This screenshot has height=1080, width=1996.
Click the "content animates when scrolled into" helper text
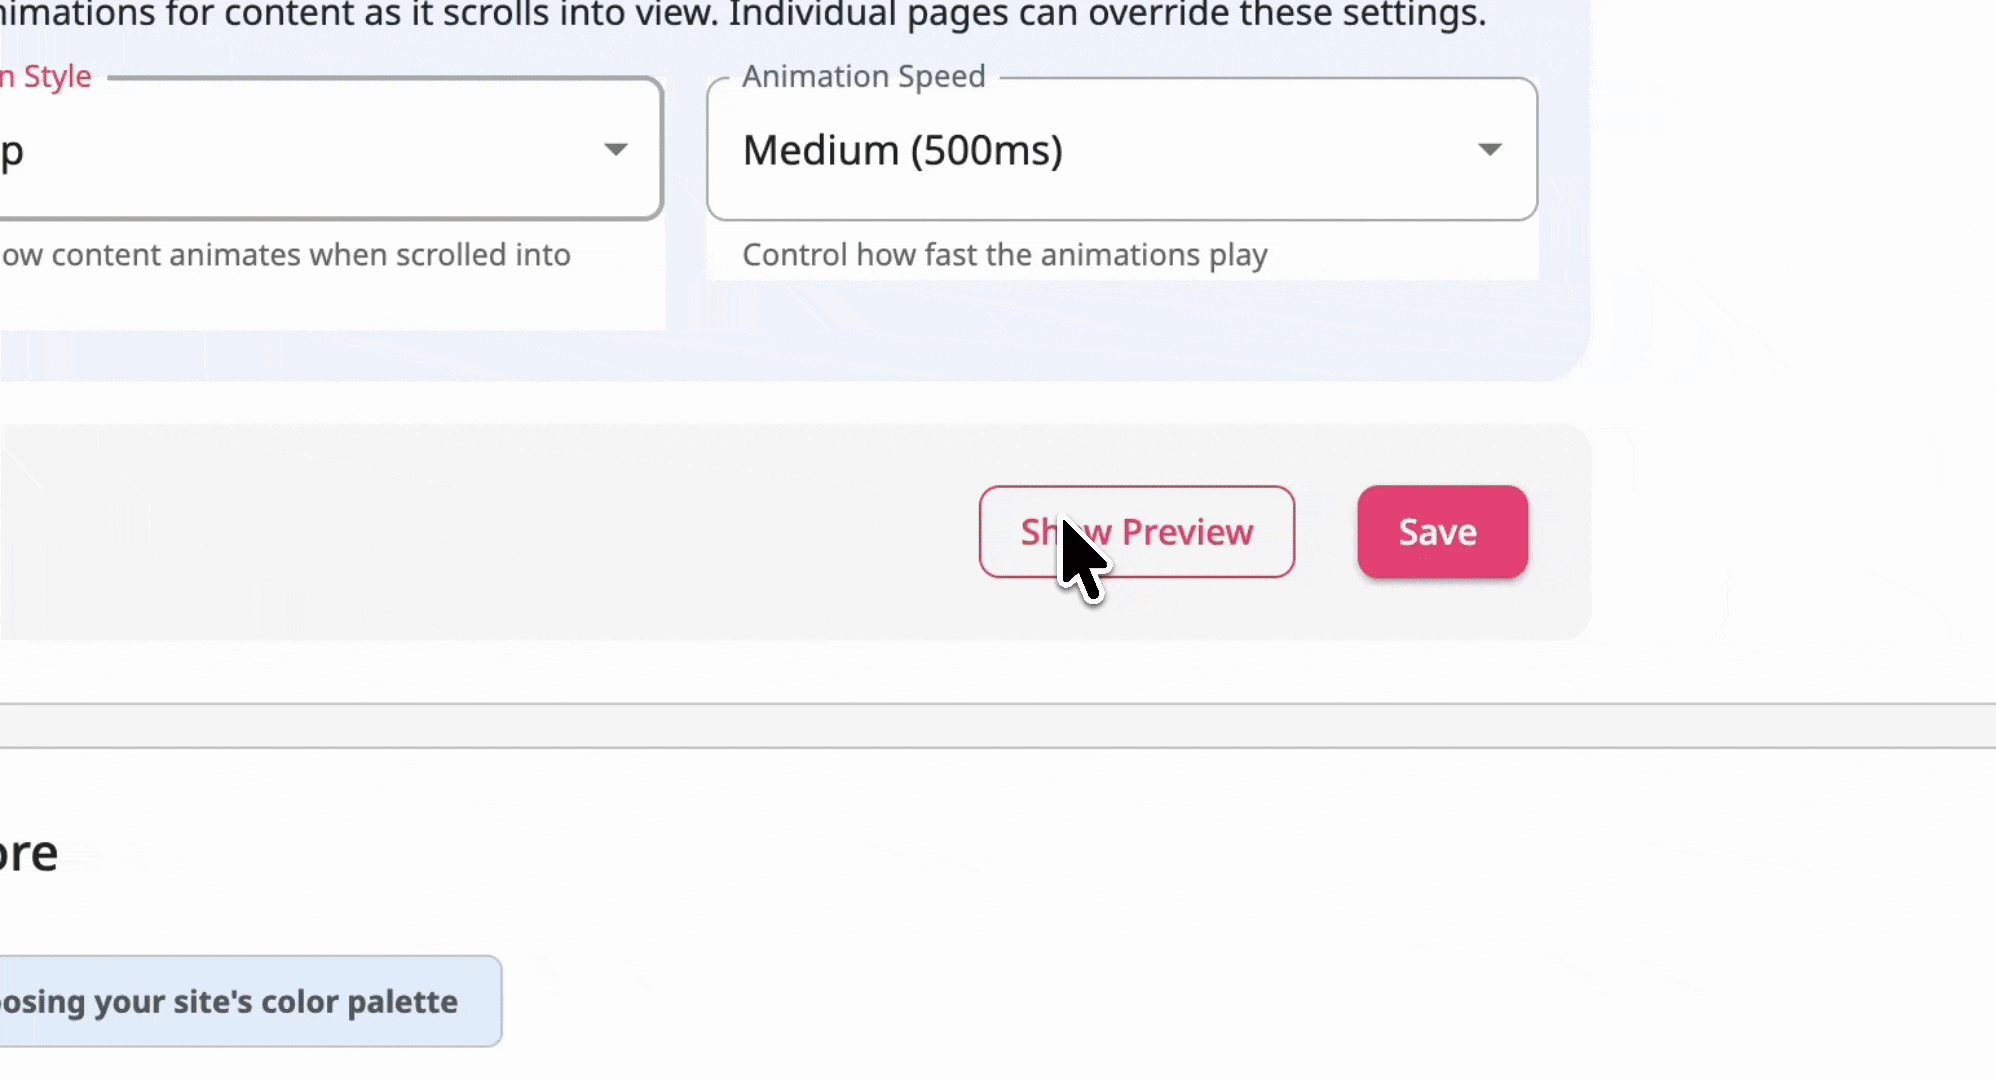click(286, 255)
